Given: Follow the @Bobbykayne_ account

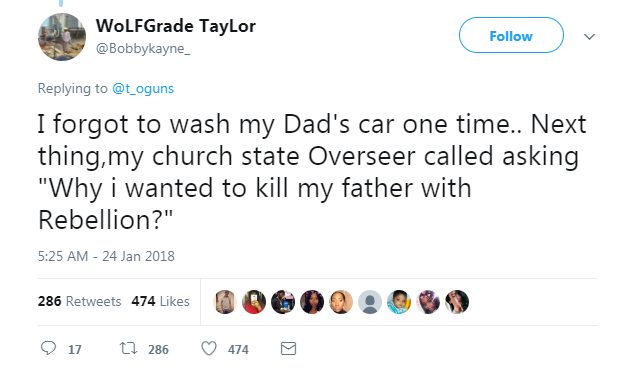Looking at the screenshot, I should (511, 36).
